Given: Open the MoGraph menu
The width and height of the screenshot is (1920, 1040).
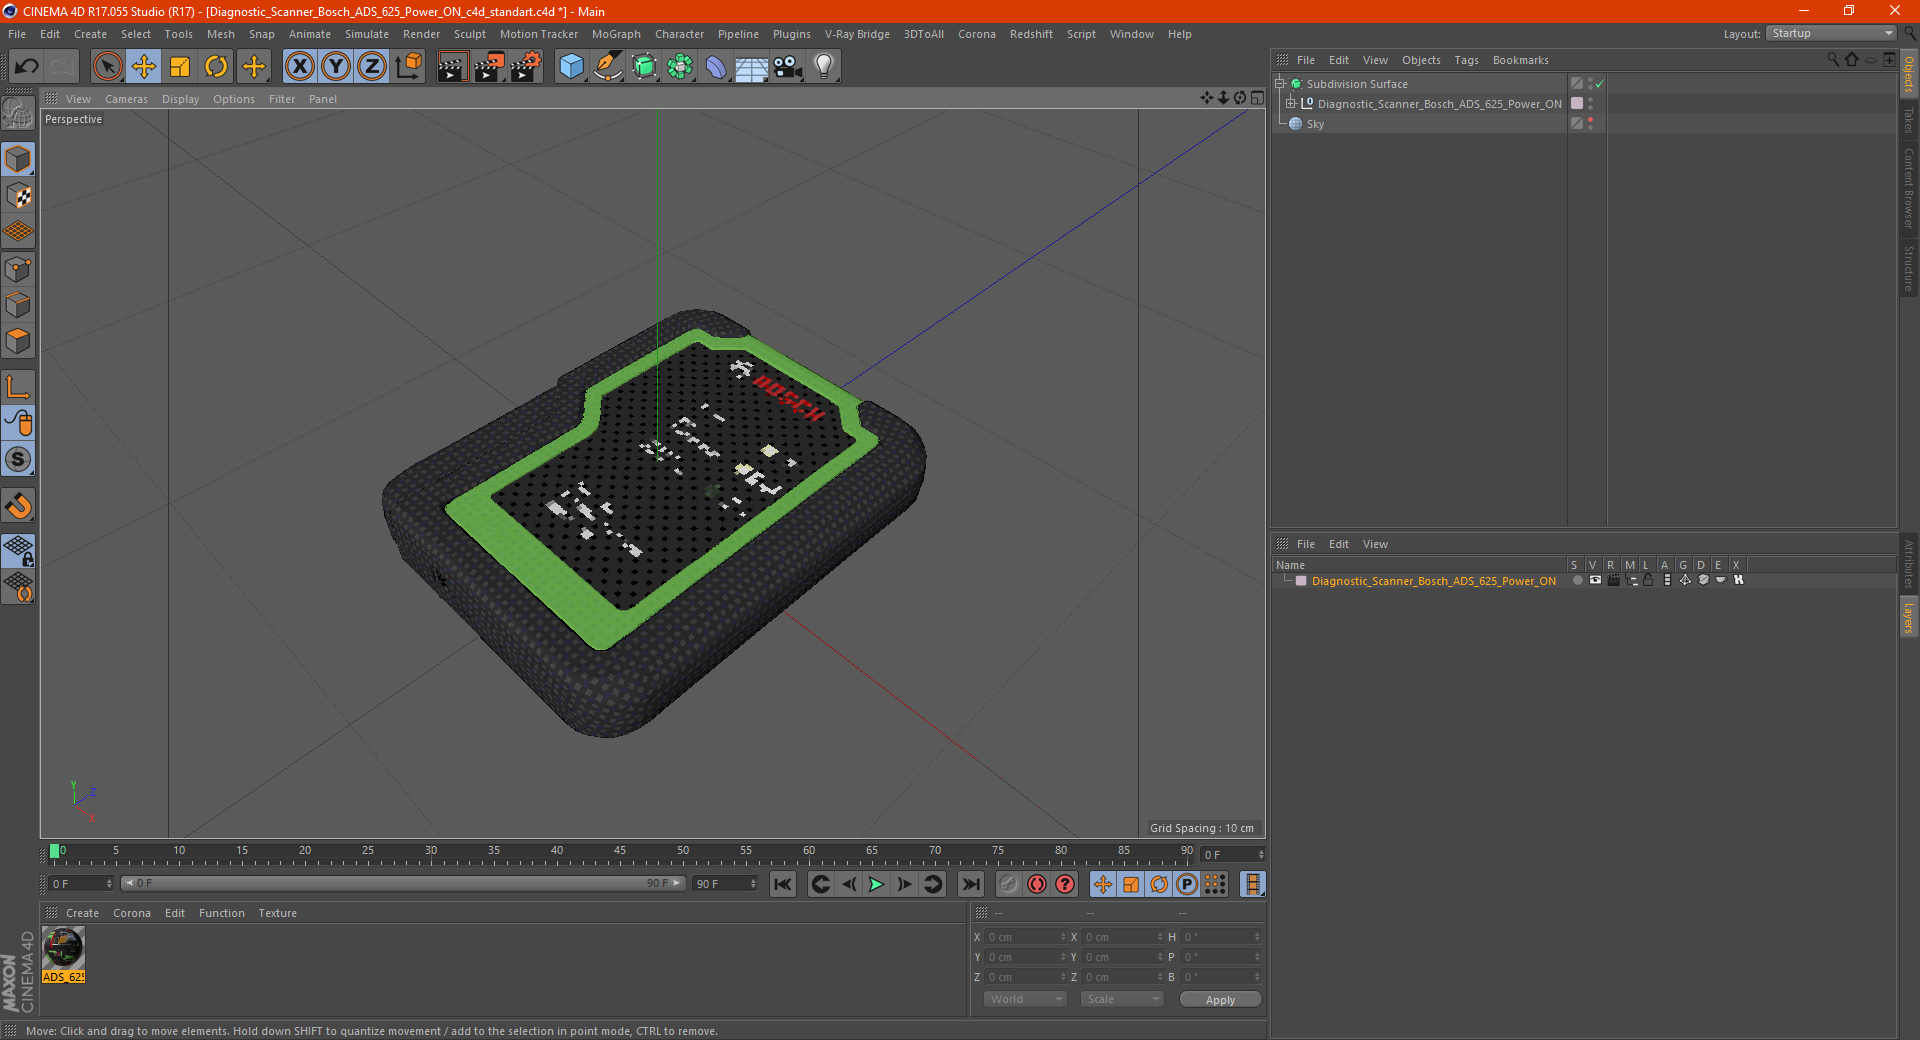Looking at the screenshot, I should (616, 34).
